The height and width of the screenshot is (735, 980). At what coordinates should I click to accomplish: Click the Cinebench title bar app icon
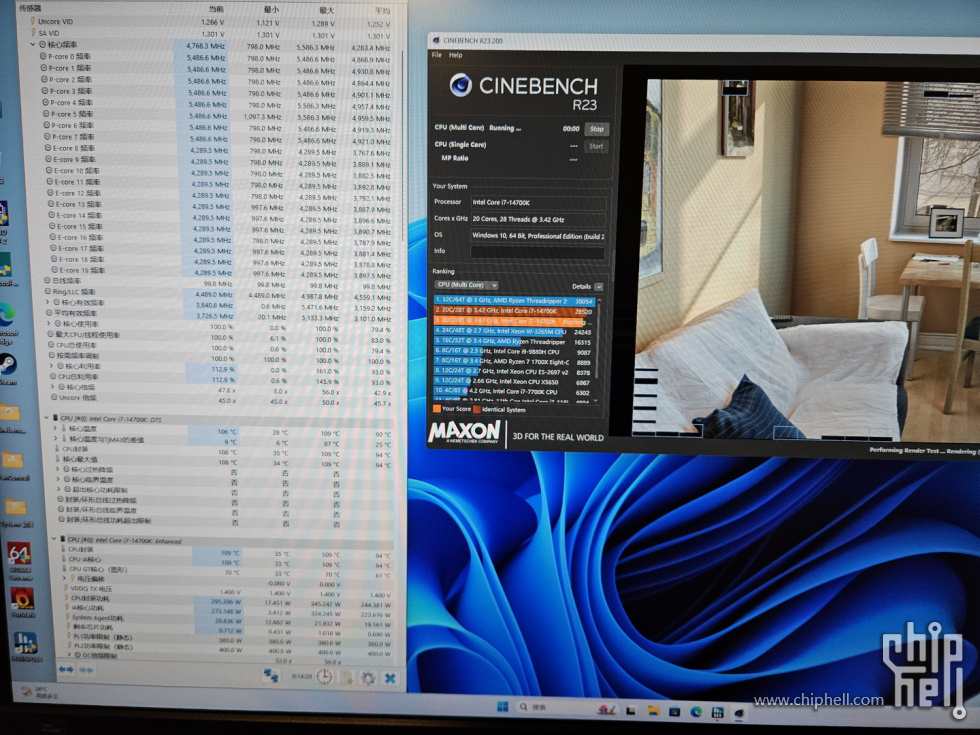(x=436, y=40)
